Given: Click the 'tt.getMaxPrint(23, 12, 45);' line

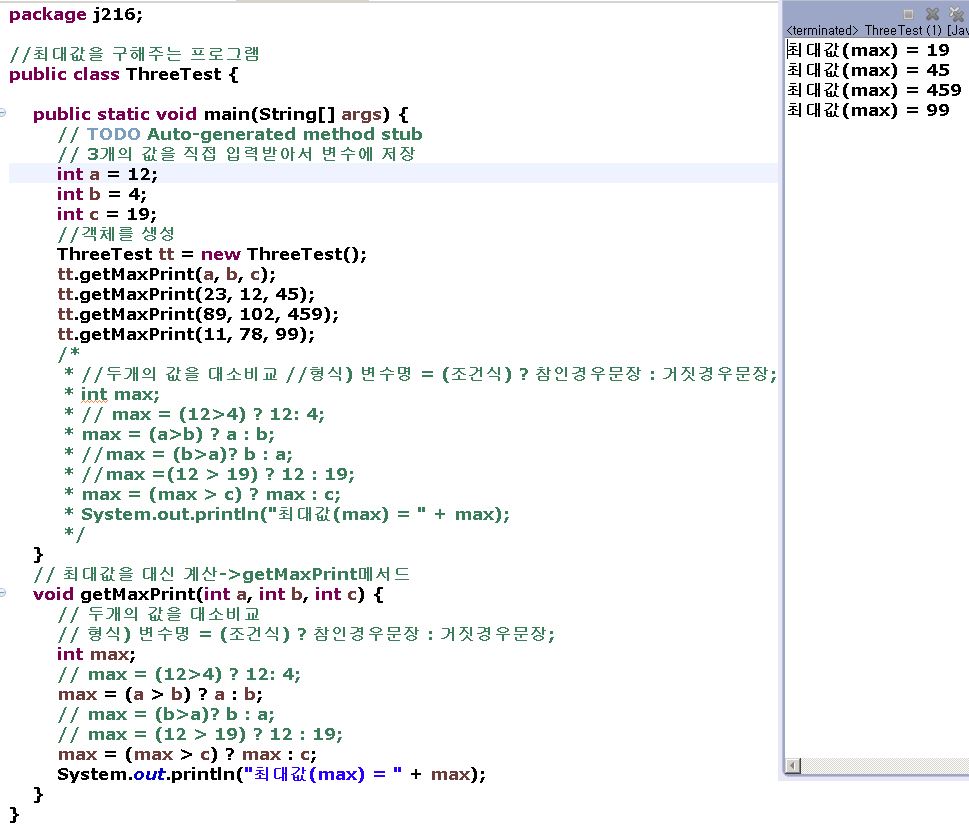Looking at the screenshot, I should 186,294.
